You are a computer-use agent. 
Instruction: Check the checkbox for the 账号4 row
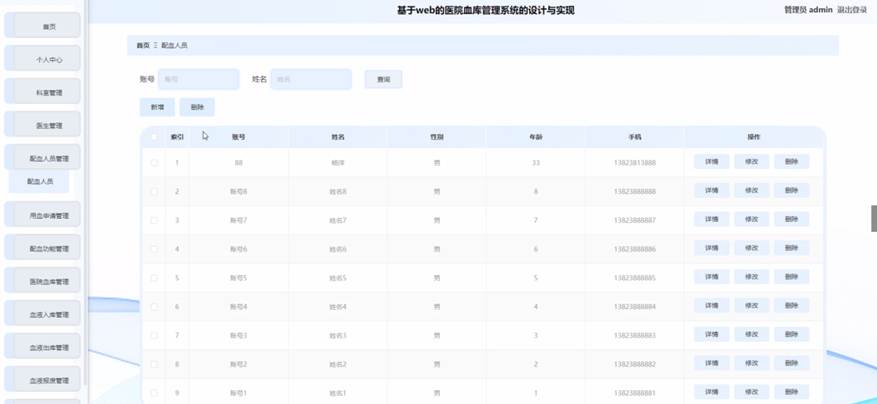154,307
